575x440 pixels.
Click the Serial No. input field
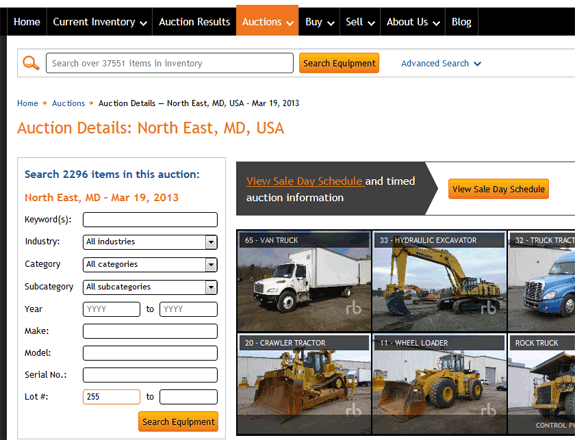pyautogui.click(x=150, y=375)
